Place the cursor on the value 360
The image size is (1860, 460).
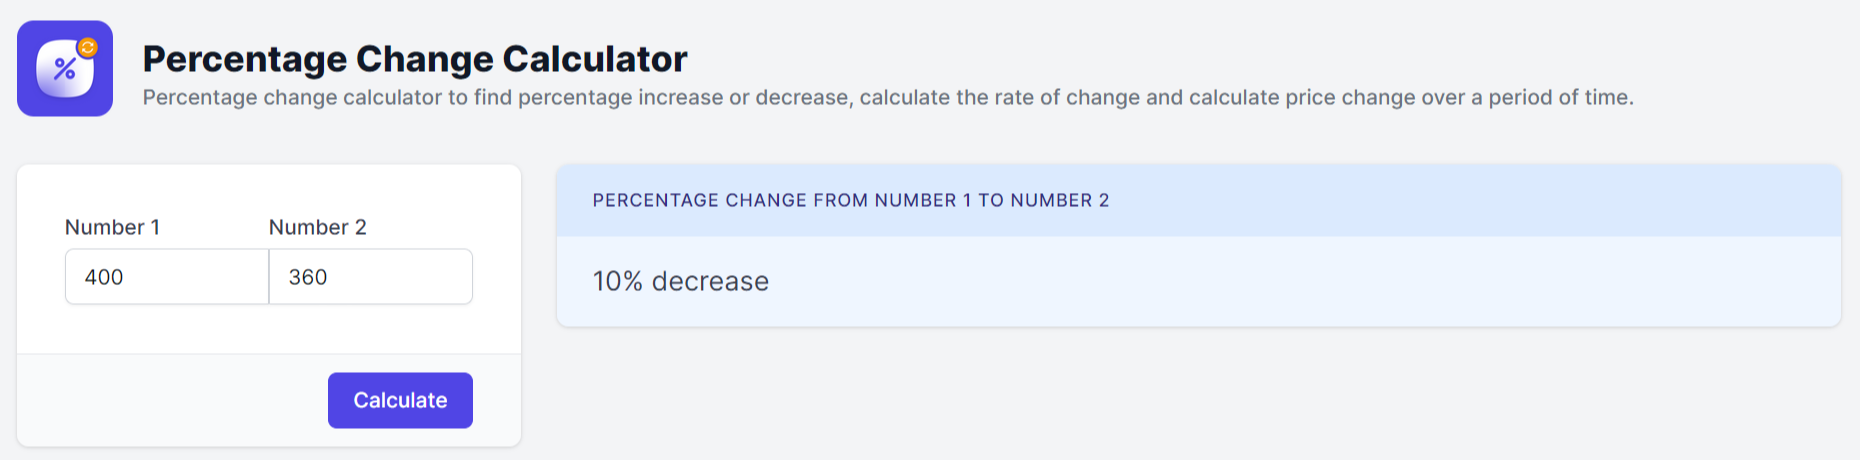tap(308, 277)
